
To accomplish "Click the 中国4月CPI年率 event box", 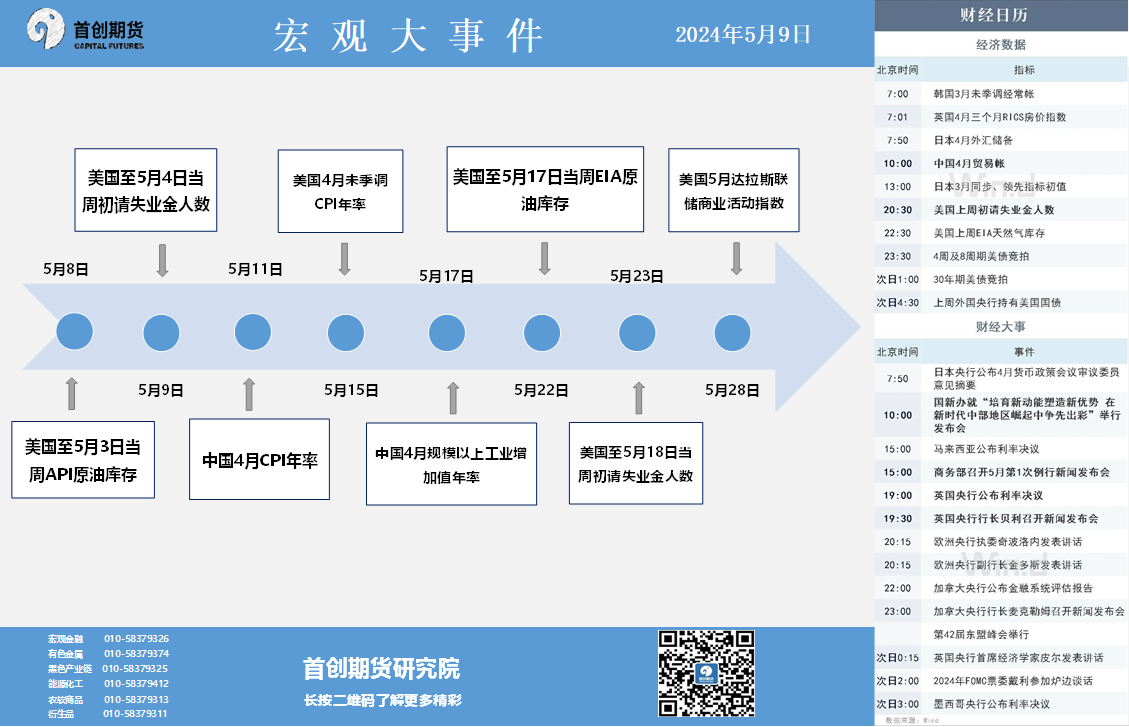I will point(259,459).
